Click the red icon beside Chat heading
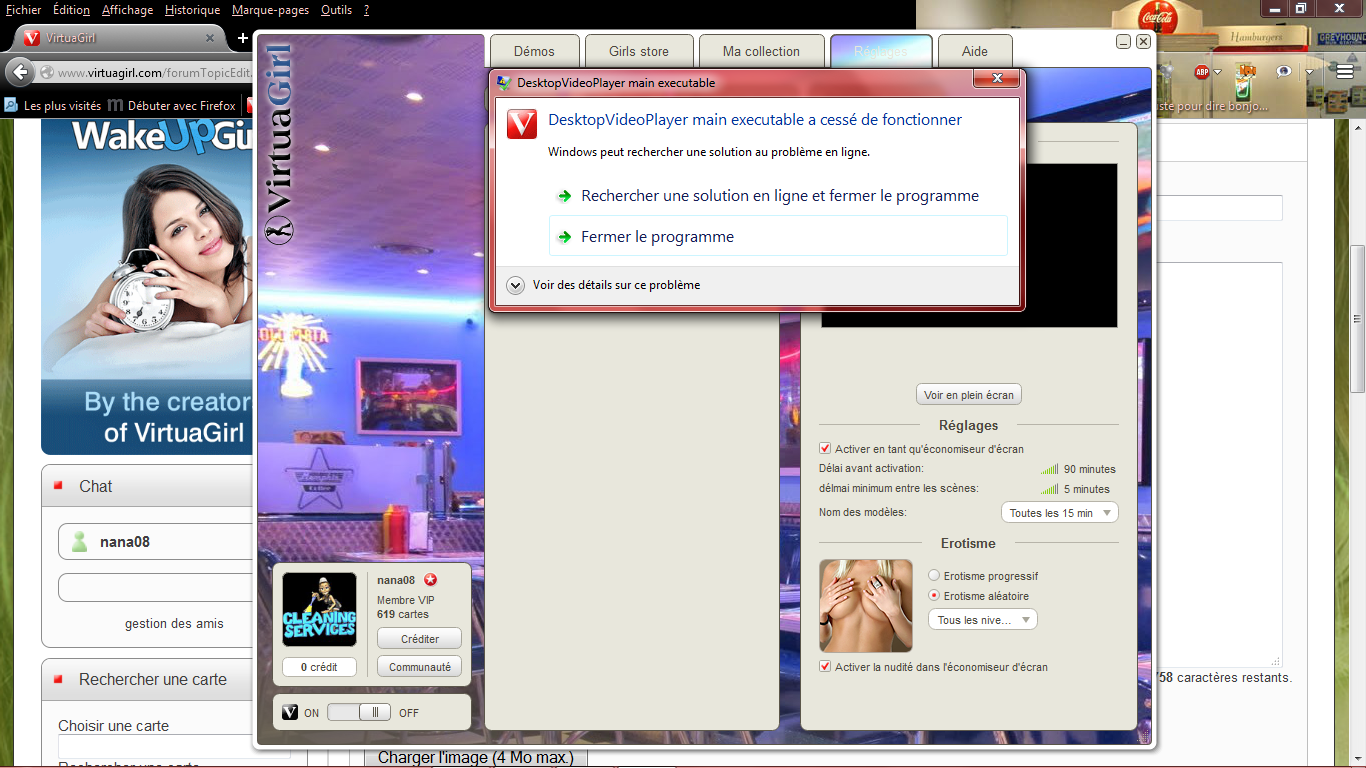Viewport: 1366px width, 768px height. 58,486
